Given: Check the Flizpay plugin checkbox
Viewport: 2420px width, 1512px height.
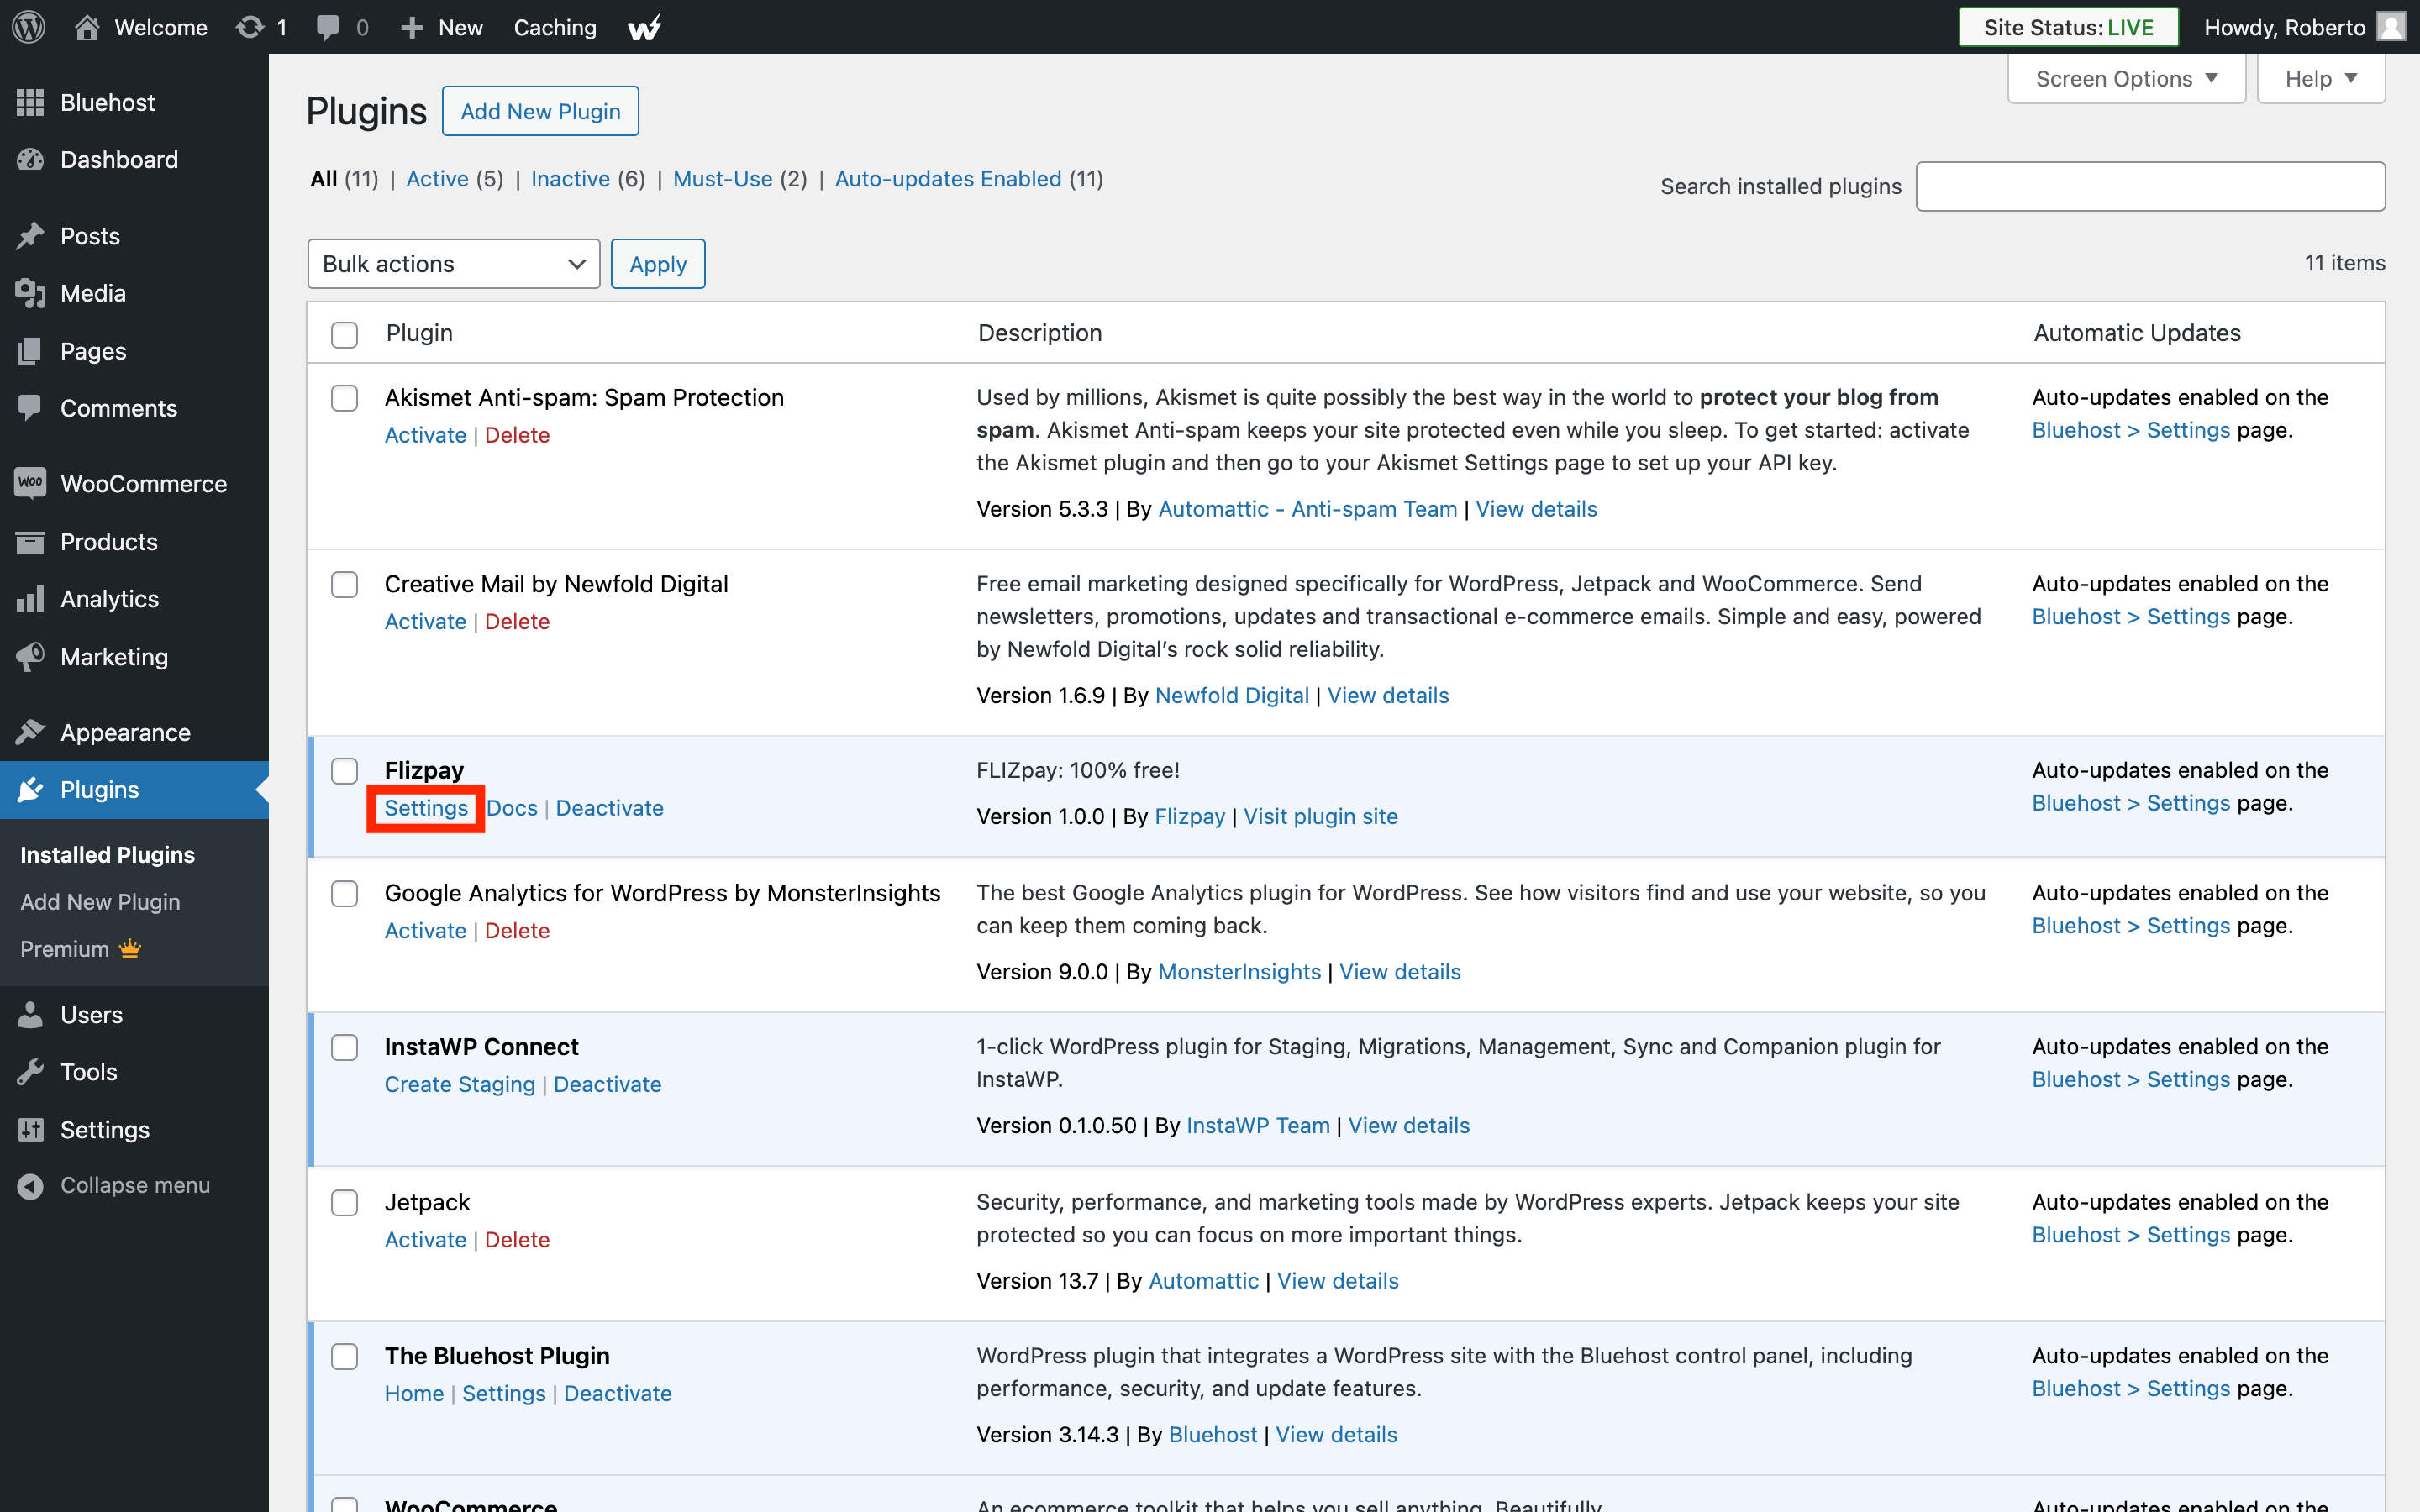Looking at the screenshot, I should (x=344, y=771).
